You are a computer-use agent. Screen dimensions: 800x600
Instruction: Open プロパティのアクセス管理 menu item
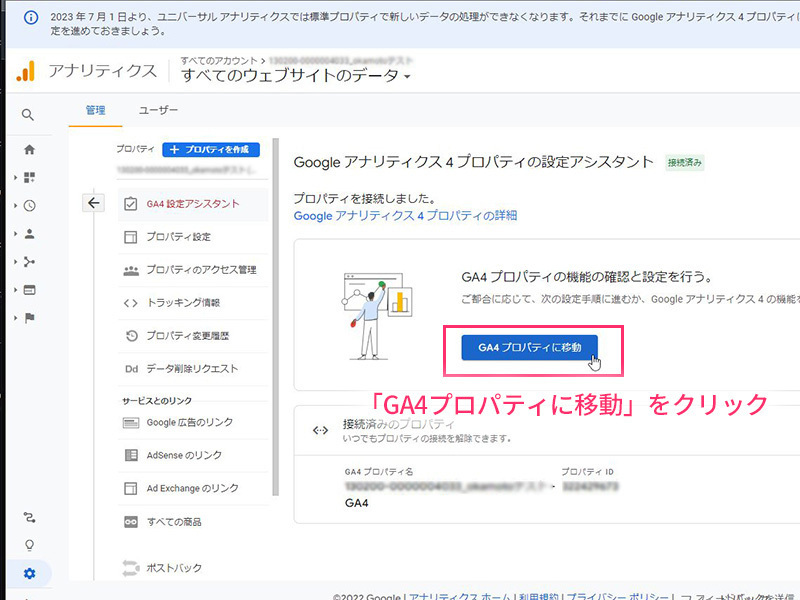(200, 270)
